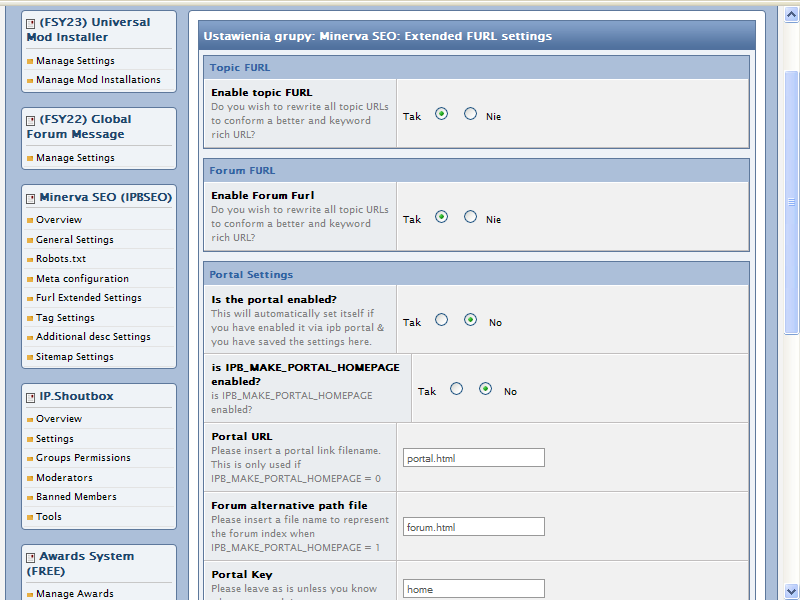This screenshot has height=600, width=800.
Task: Select Tak for IPB_MAKE_PORTAL_HOMEPAGE enabled
Action: pos(456,389)
